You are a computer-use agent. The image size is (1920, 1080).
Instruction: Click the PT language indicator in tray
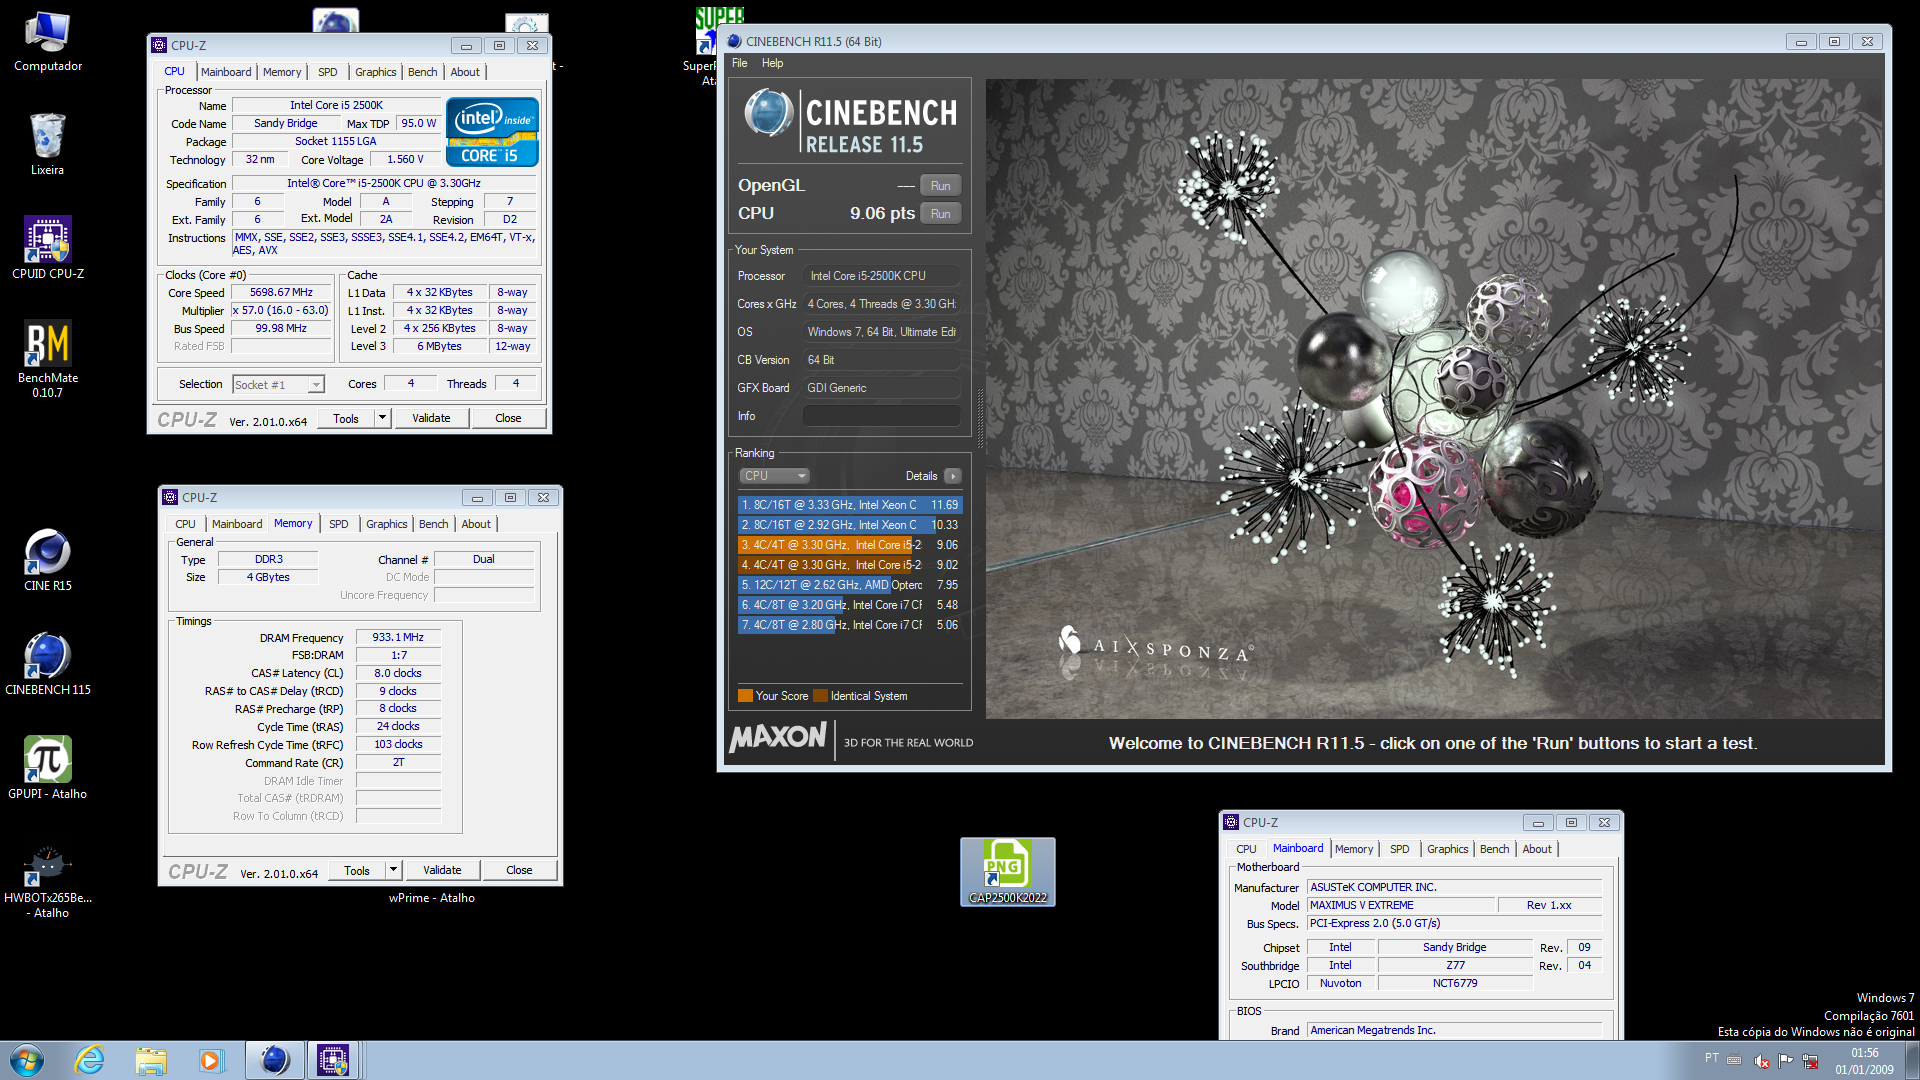point(1711,1058)
